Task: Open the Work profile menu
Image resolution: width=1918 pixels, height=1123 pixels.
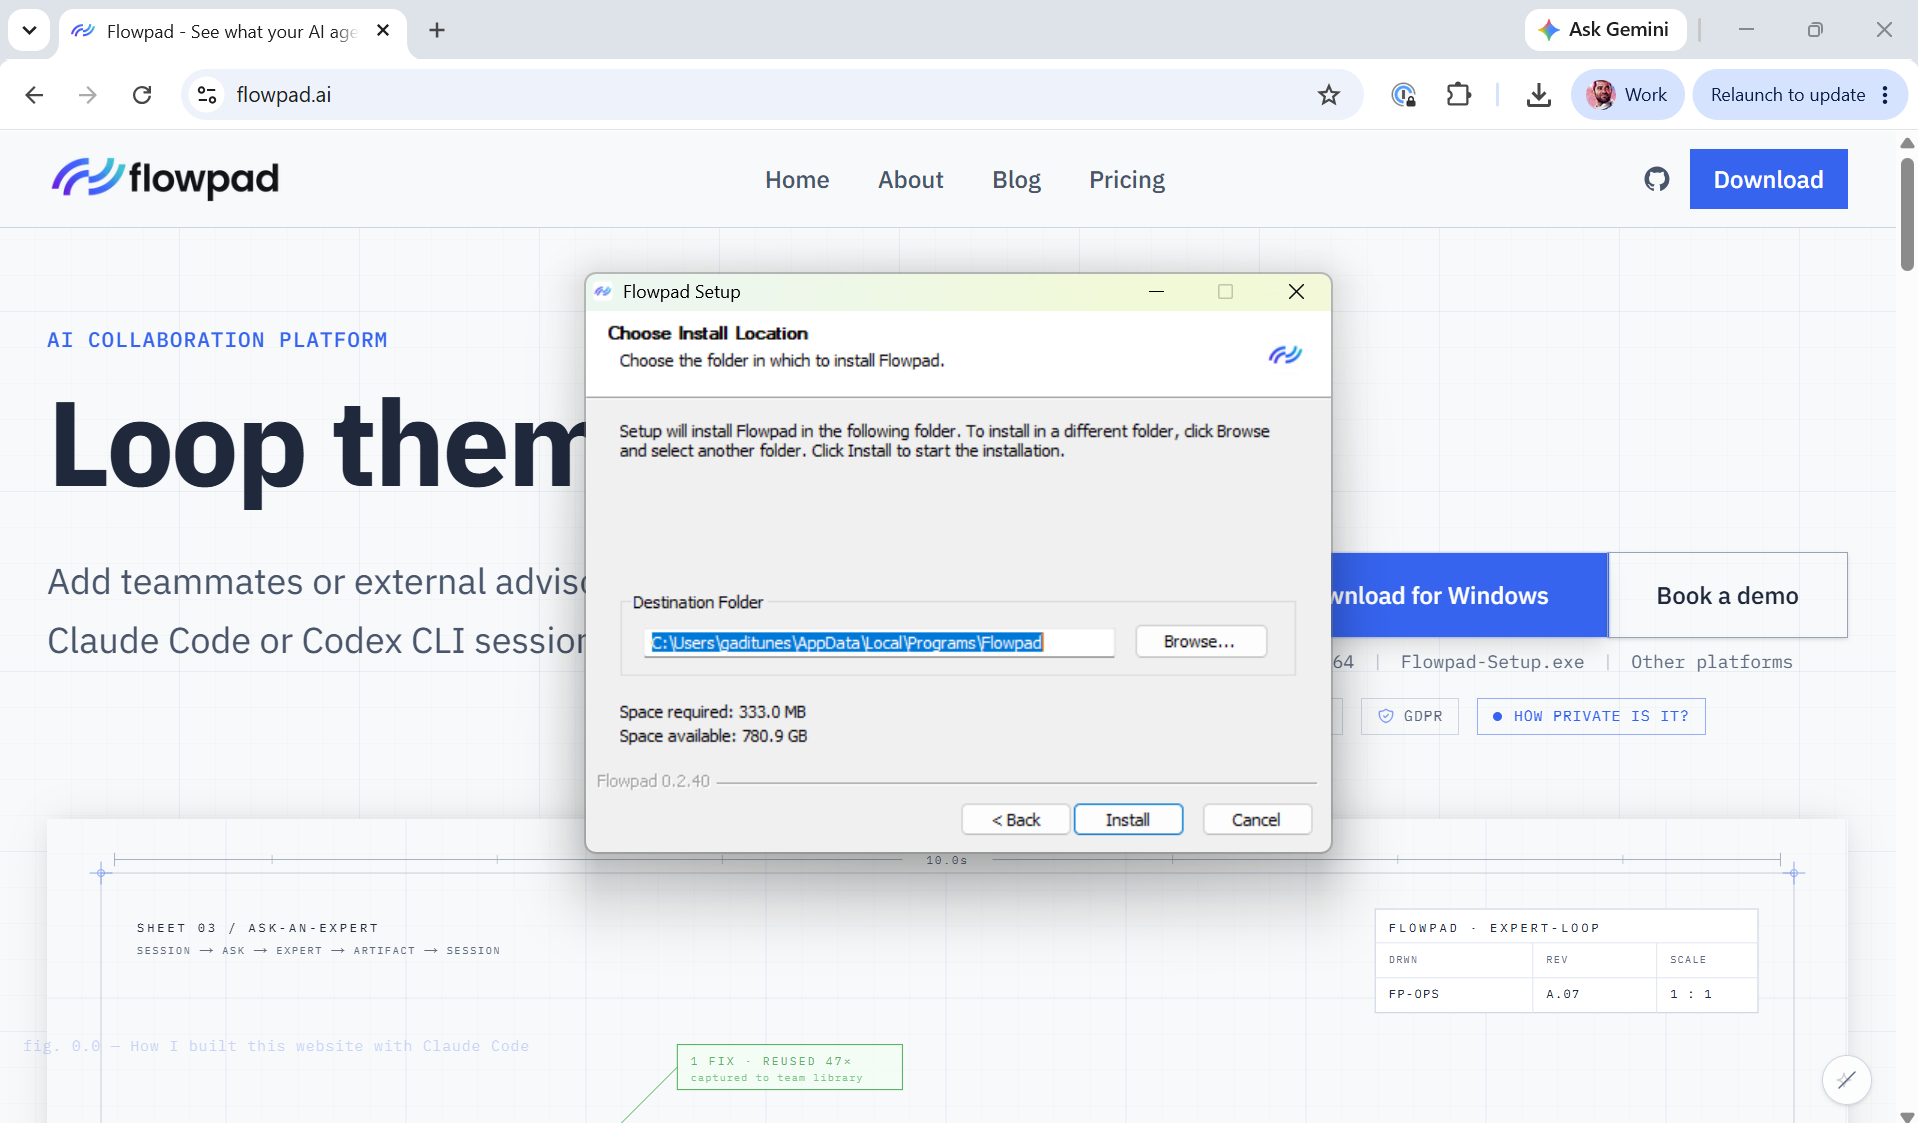Action: [x=1627, y=95]
